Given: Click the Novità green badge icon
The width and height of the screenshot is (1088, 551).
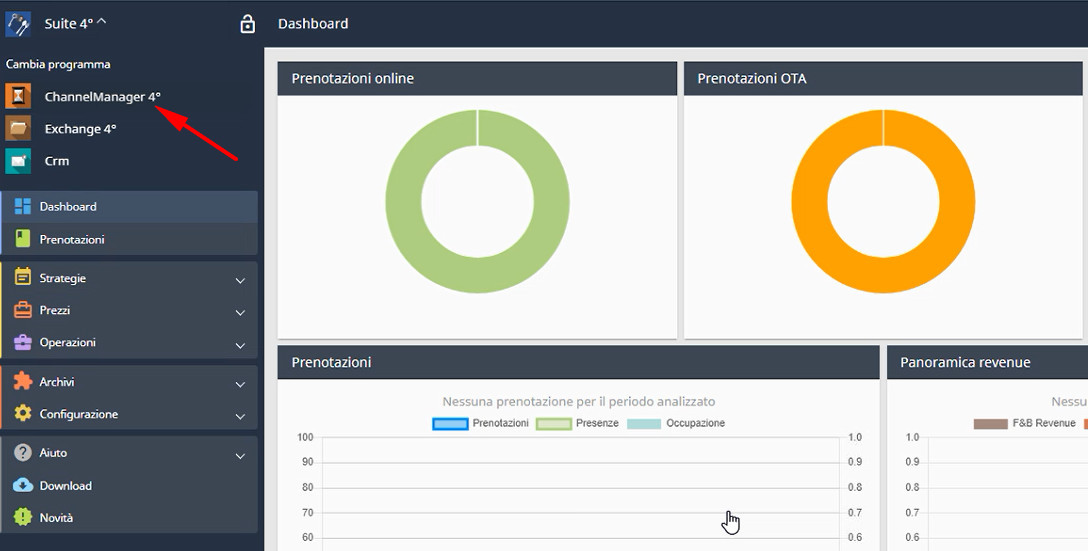Looking at the screenshot, I should 23,517.
